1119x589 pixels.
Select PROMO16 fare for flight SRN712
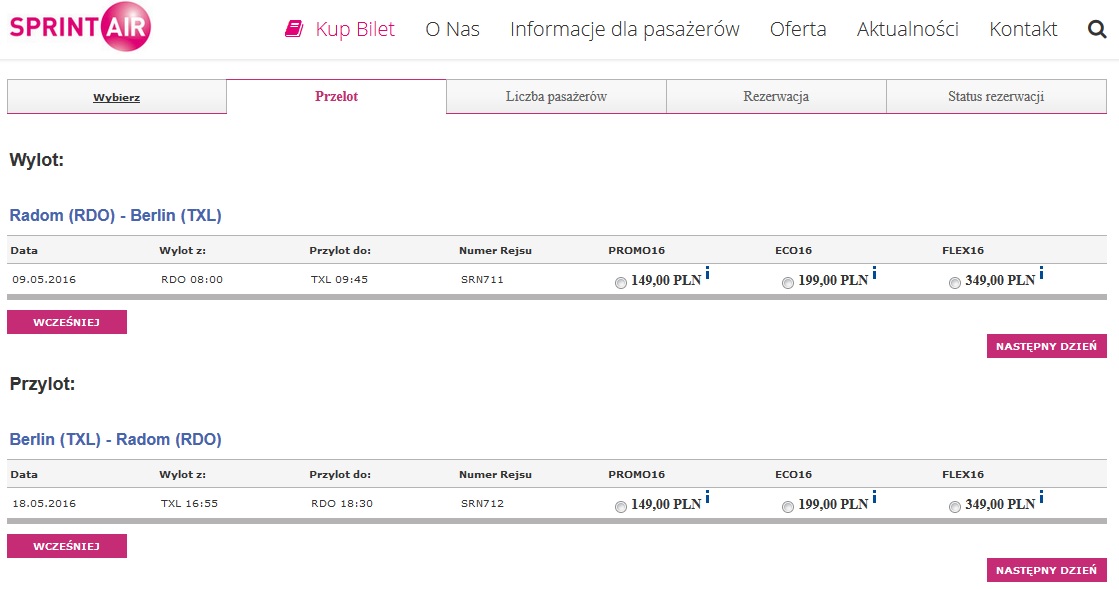point(621,507)
